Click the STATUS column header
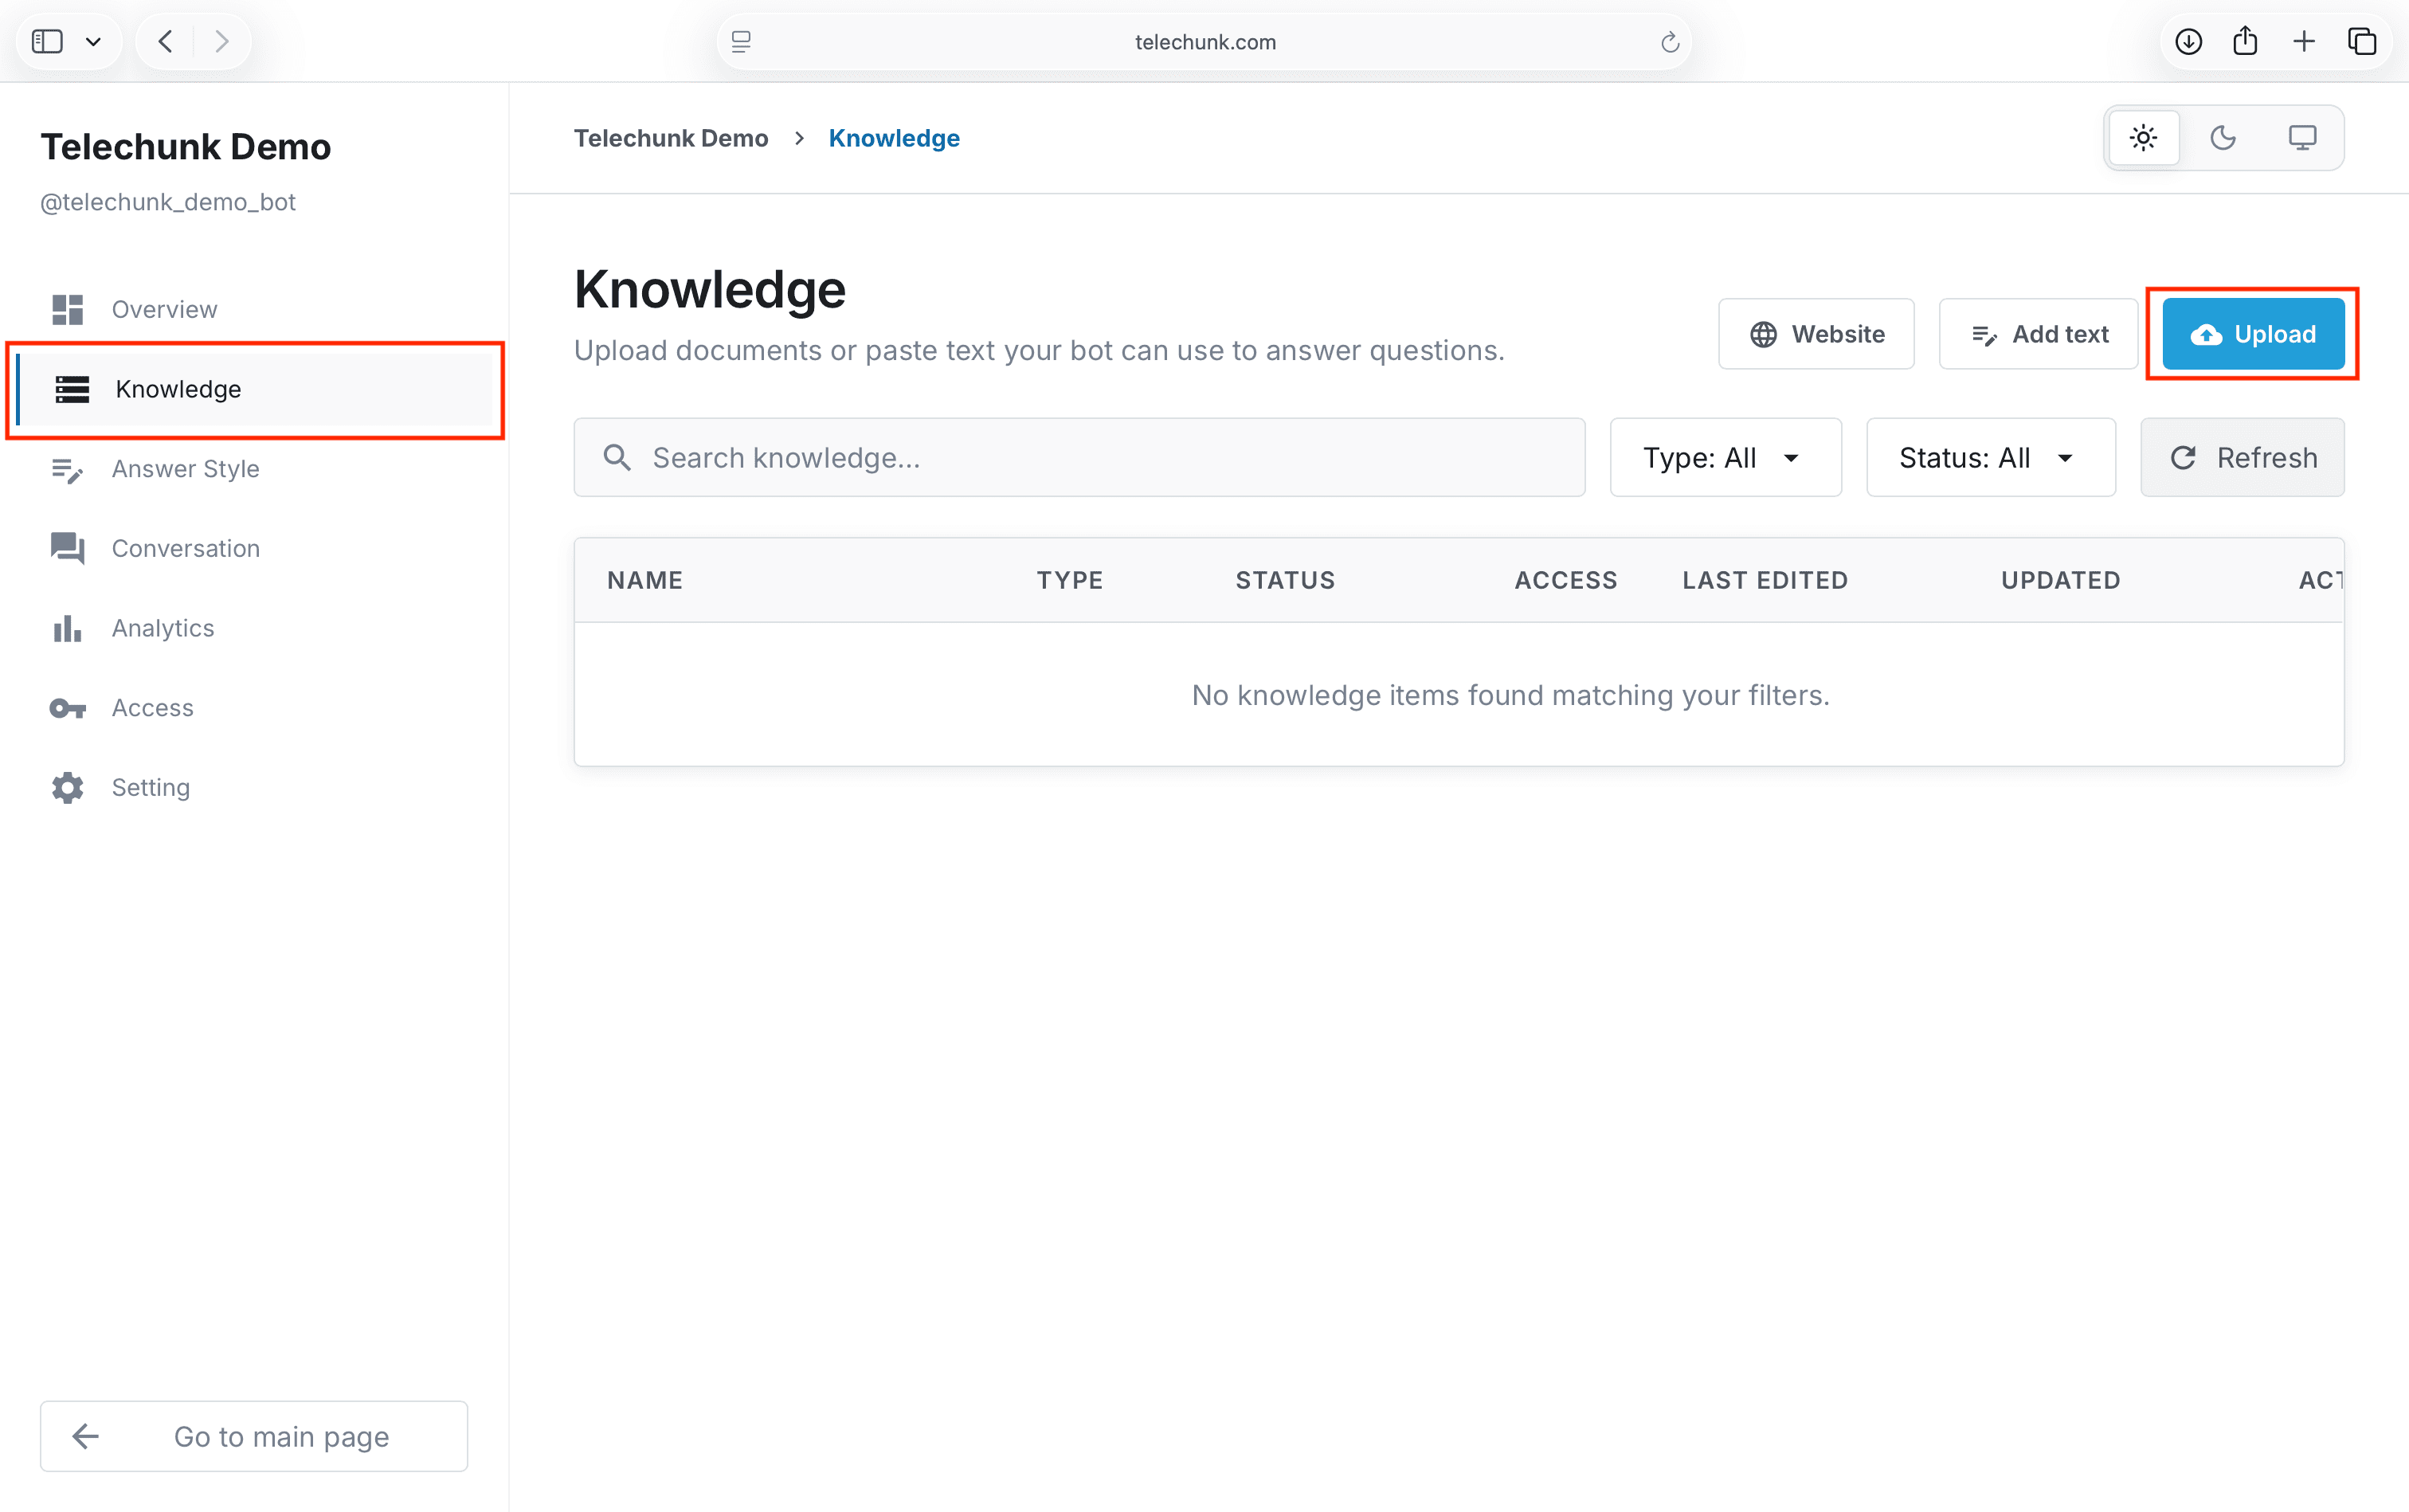The image size is (2409, 1512). click(x=1285, y=580)
